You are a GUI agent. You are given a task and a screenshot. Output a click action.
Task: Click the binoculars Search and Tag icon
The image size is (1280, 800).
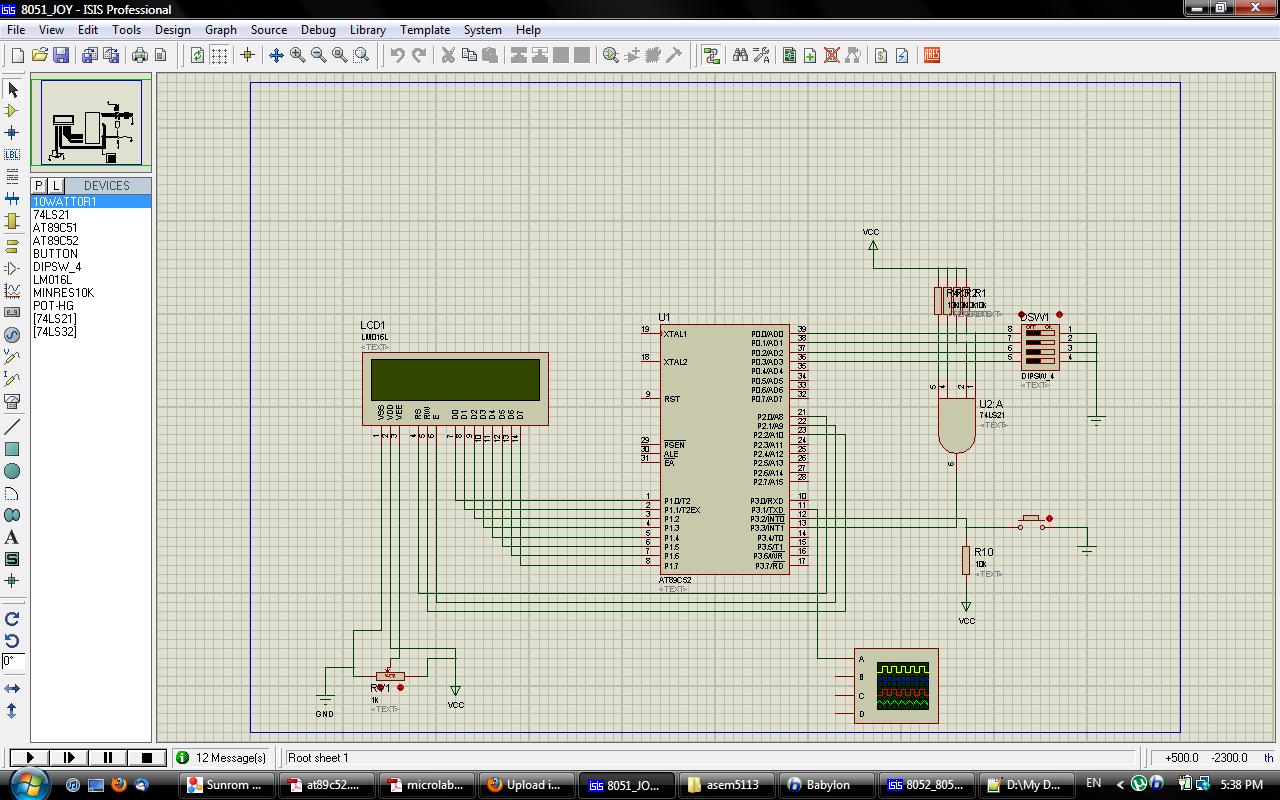tap(740, 56)
